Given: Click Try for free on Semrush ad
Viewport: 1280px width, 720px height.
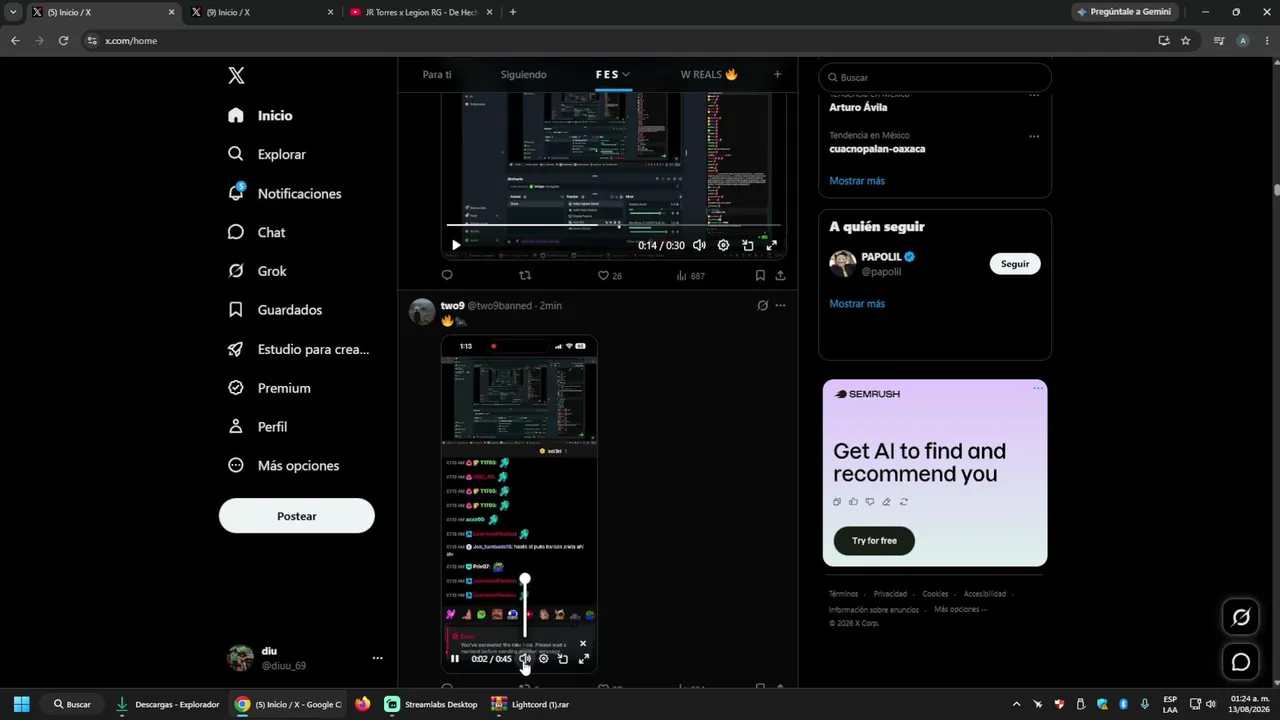Looking at the screenshot, I should [874, 541].
